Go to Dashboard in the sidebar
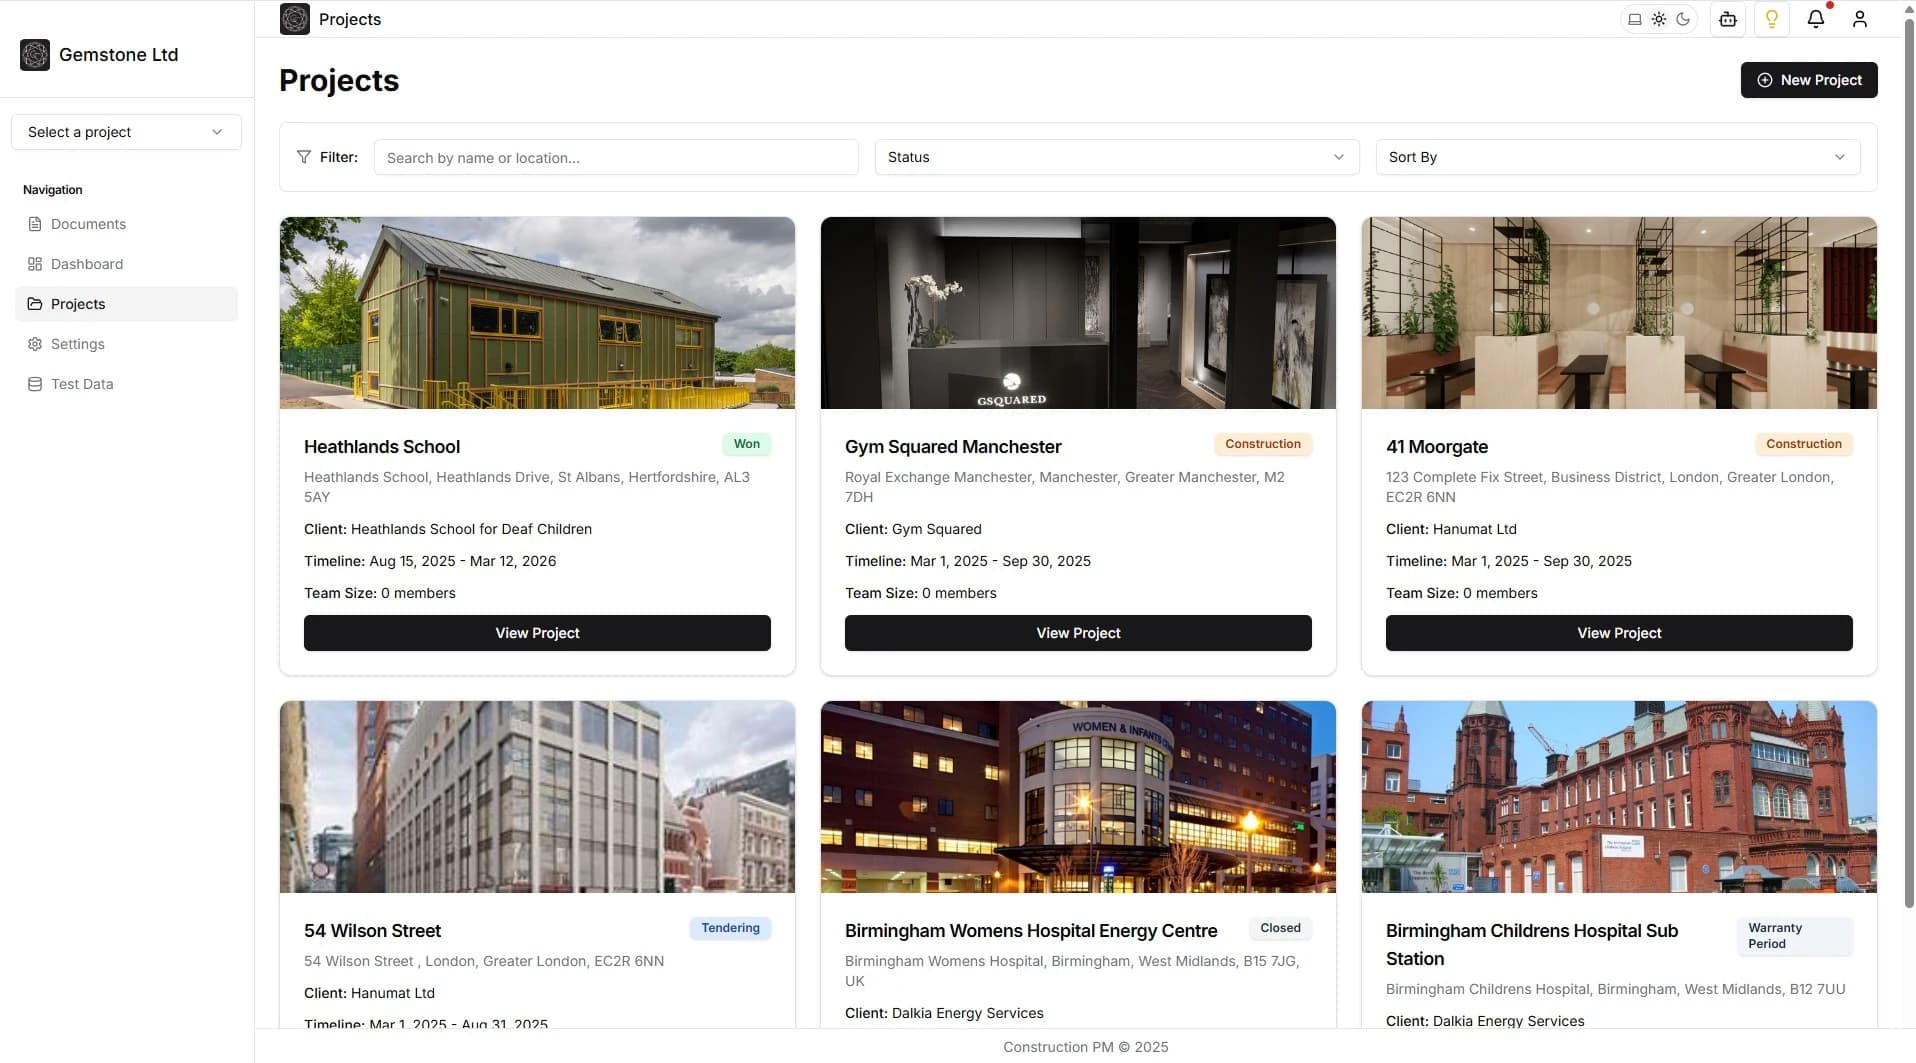Image resolution: width=1916 pixels, height=1063 pixels. 88,263
